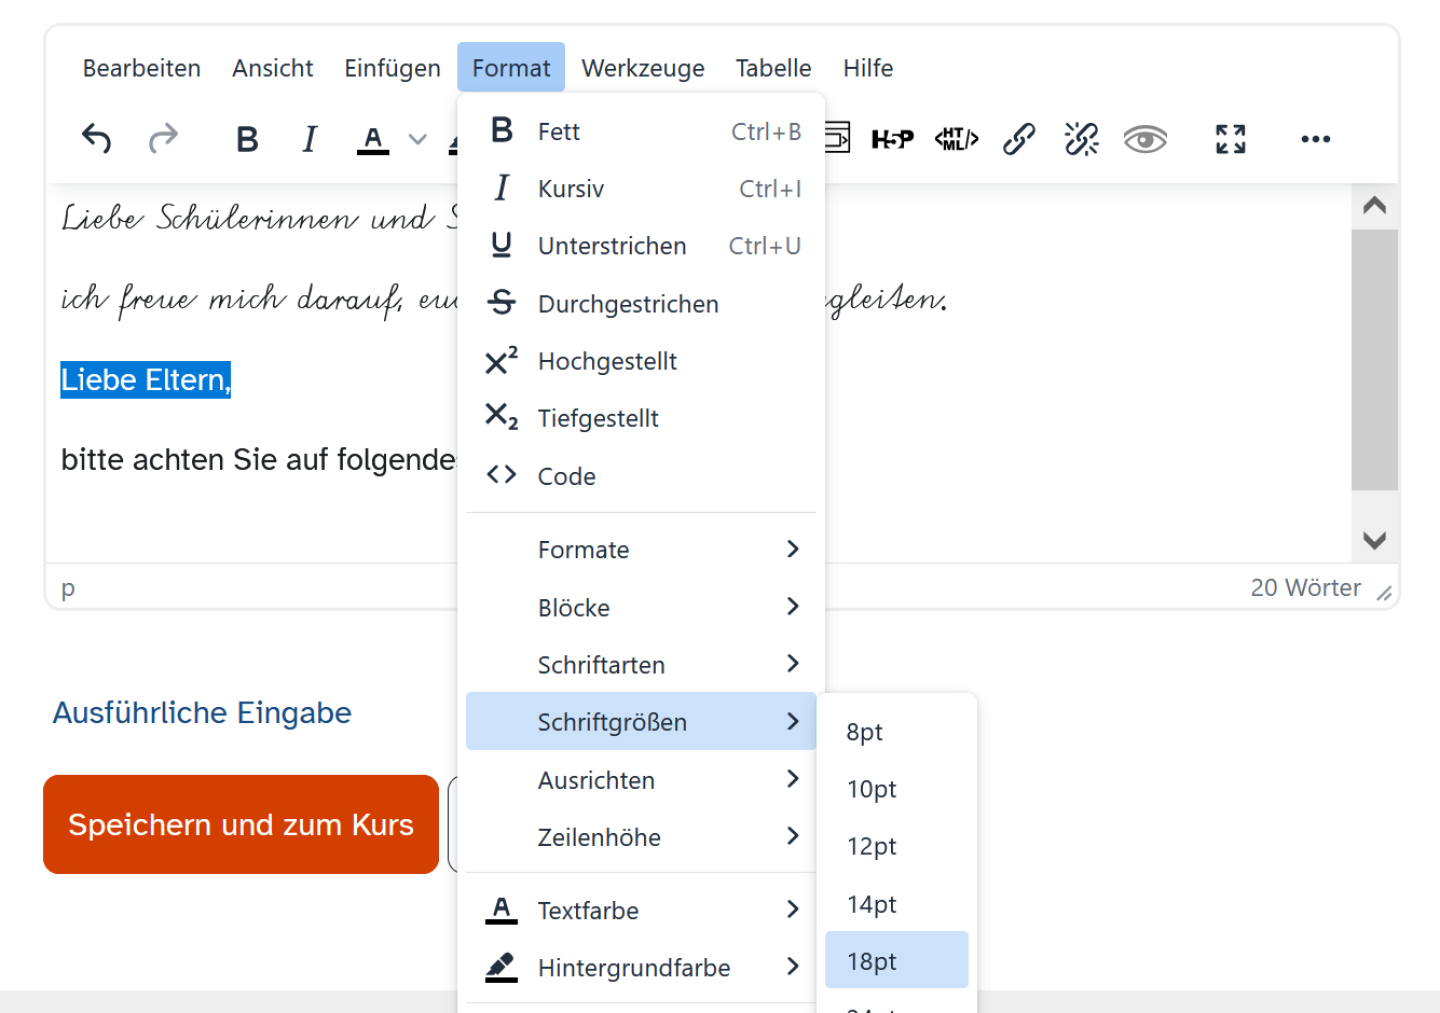The width and height of the screenshot is (1440, 1013).
Task: Open the Preview eye icon
Action: pos(1145,139)
